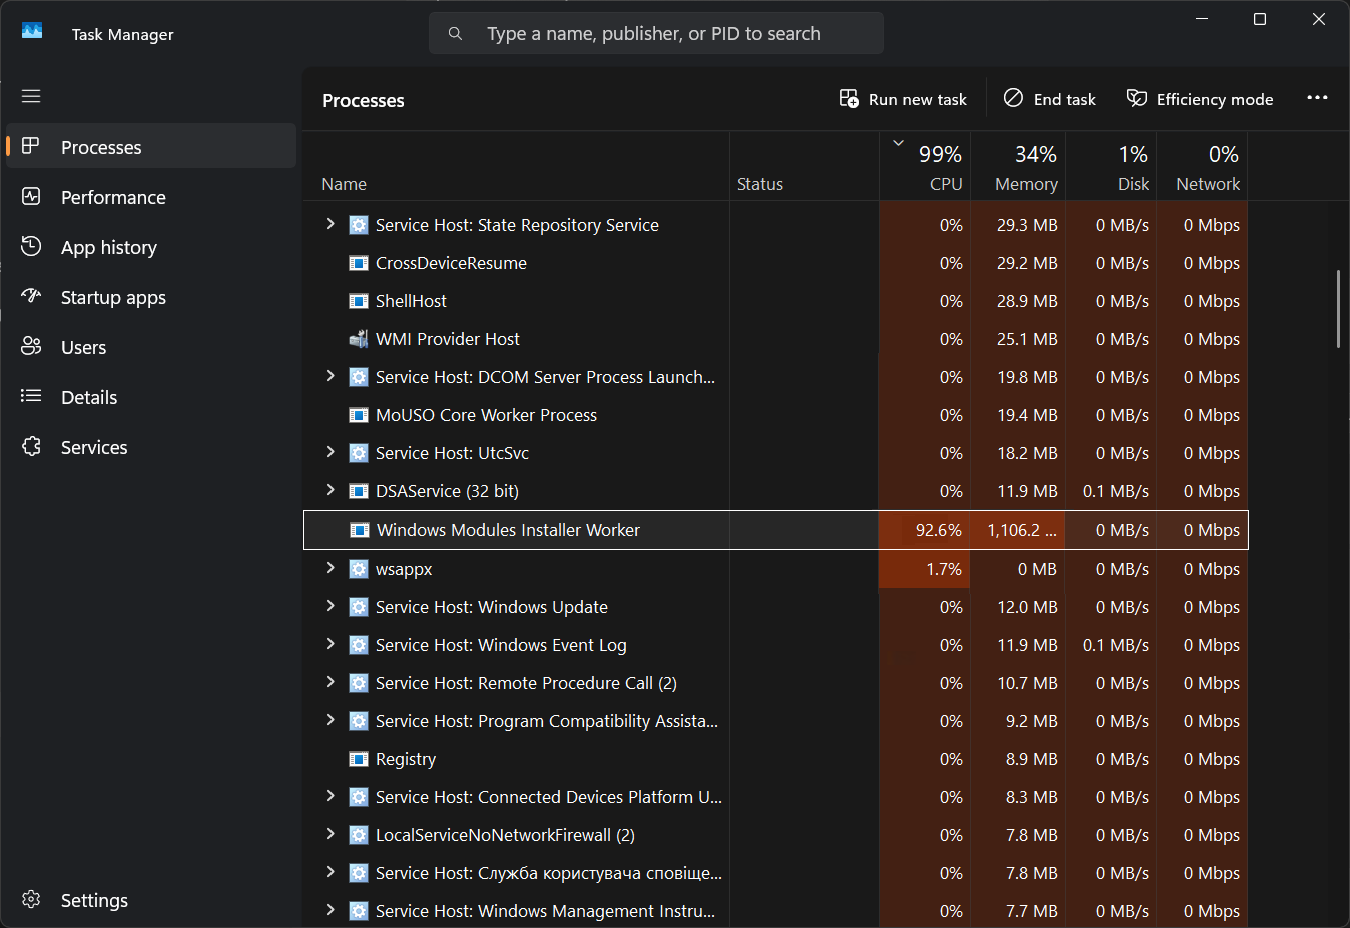Open Settings gear at bottom left
The image size is (1350, 928).
point(31,899)
